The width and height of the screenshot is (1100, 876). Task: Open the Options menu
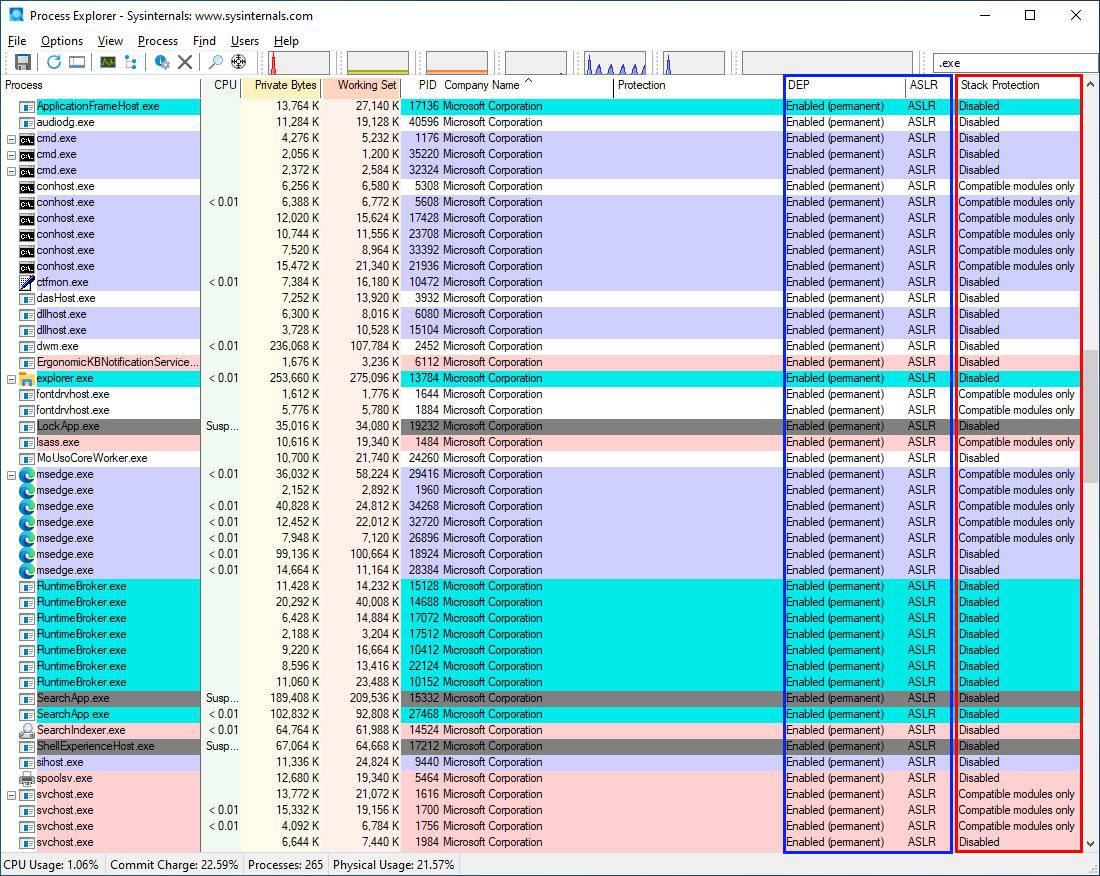[61, 41]
